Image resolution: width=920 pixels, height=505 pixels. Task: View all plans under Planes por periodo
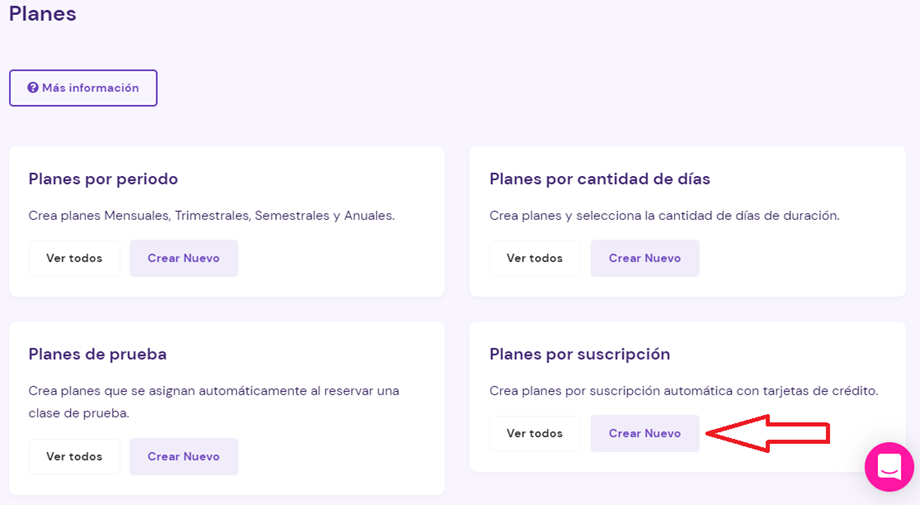[x=75, y=258]
